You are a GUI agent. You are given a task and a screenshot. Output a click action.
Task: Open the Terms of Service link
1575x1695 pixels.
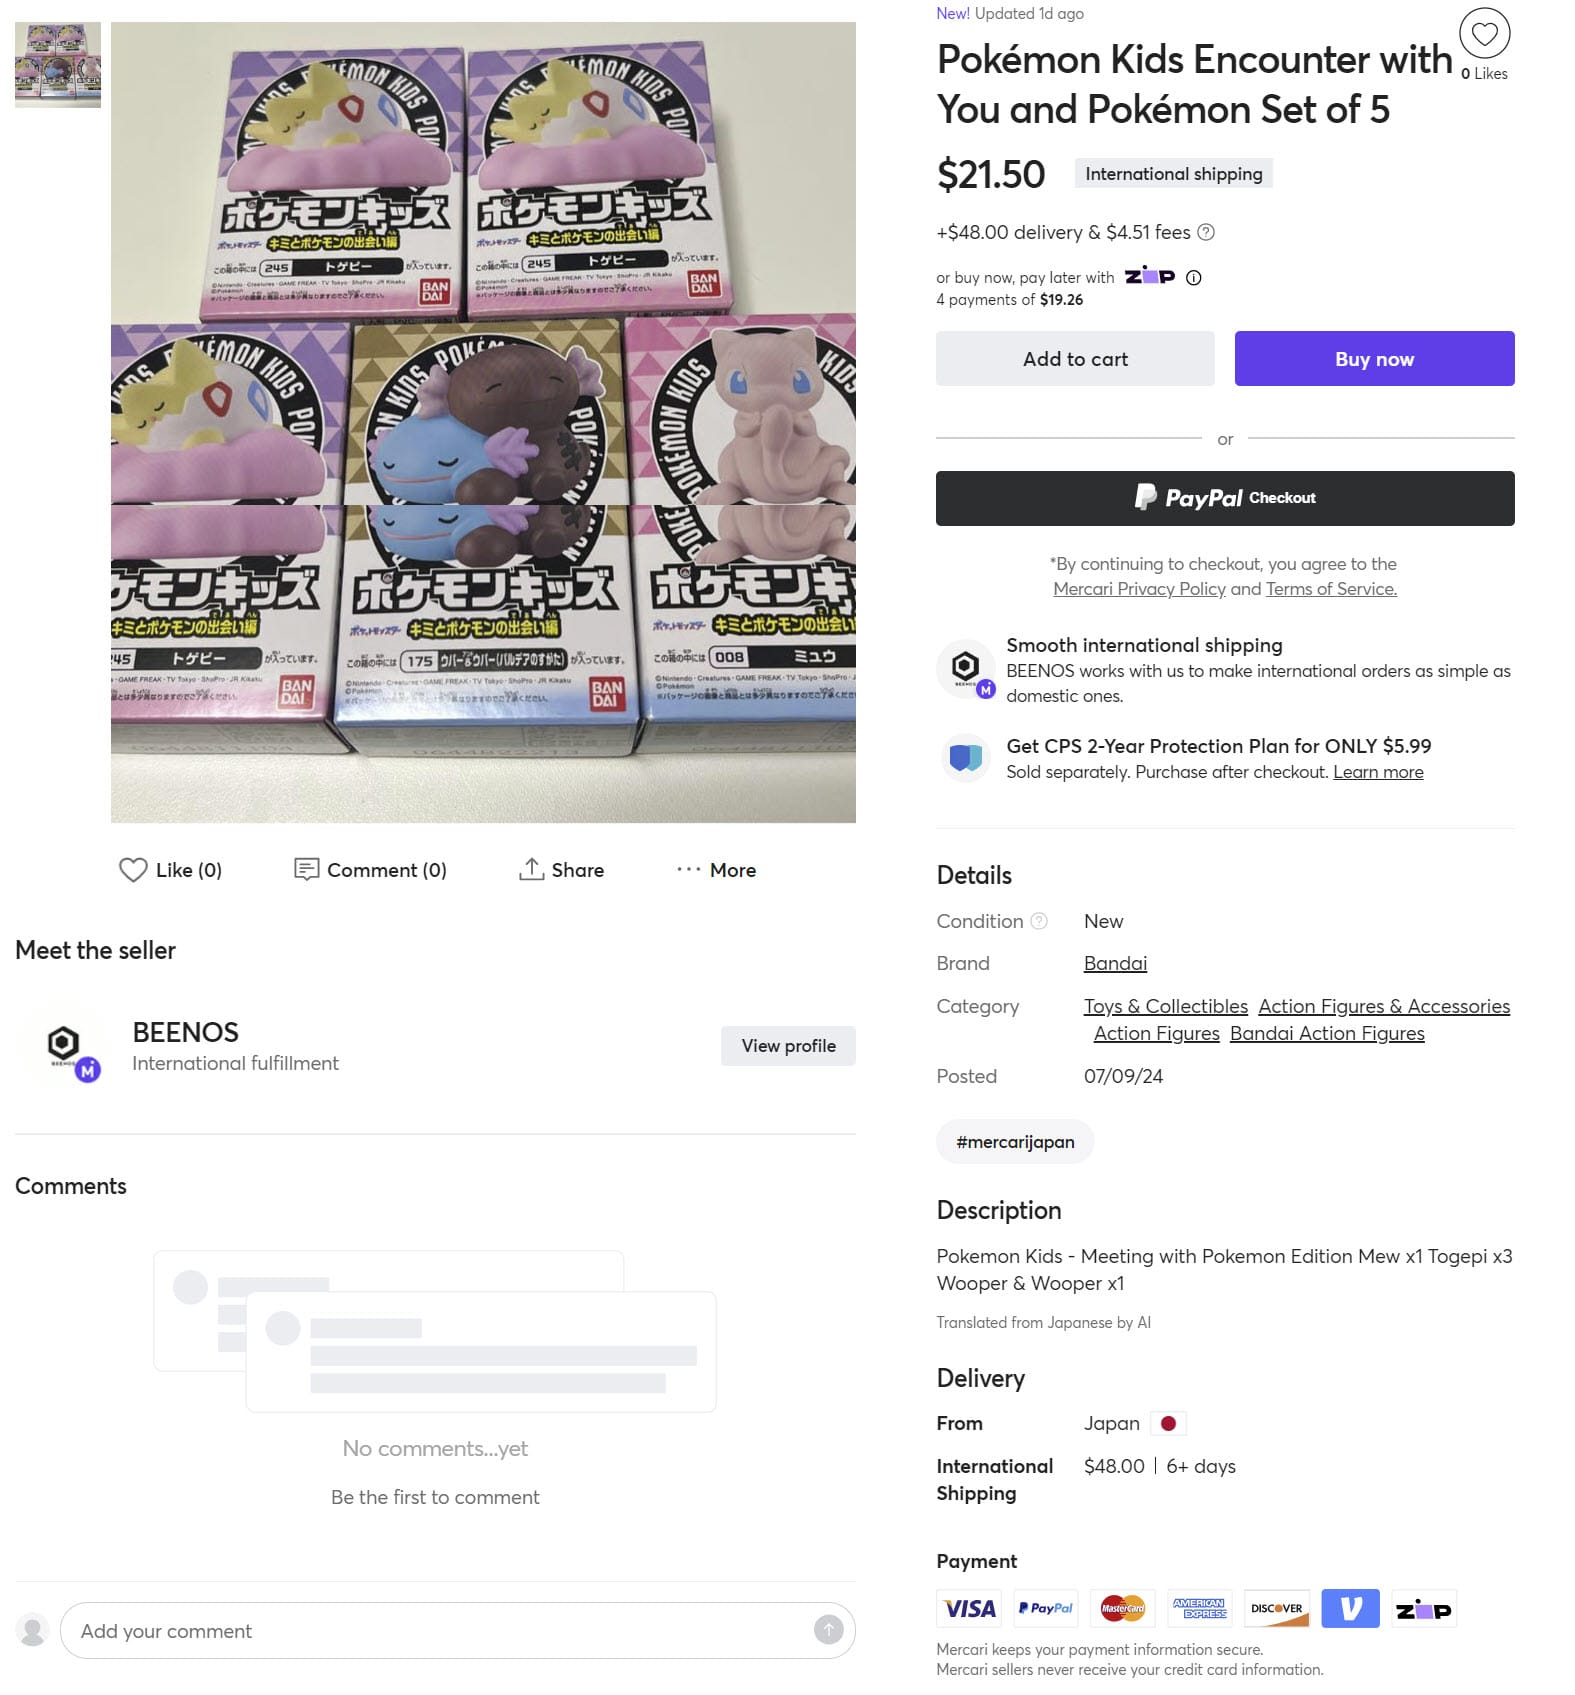(x=1331, y=589)
